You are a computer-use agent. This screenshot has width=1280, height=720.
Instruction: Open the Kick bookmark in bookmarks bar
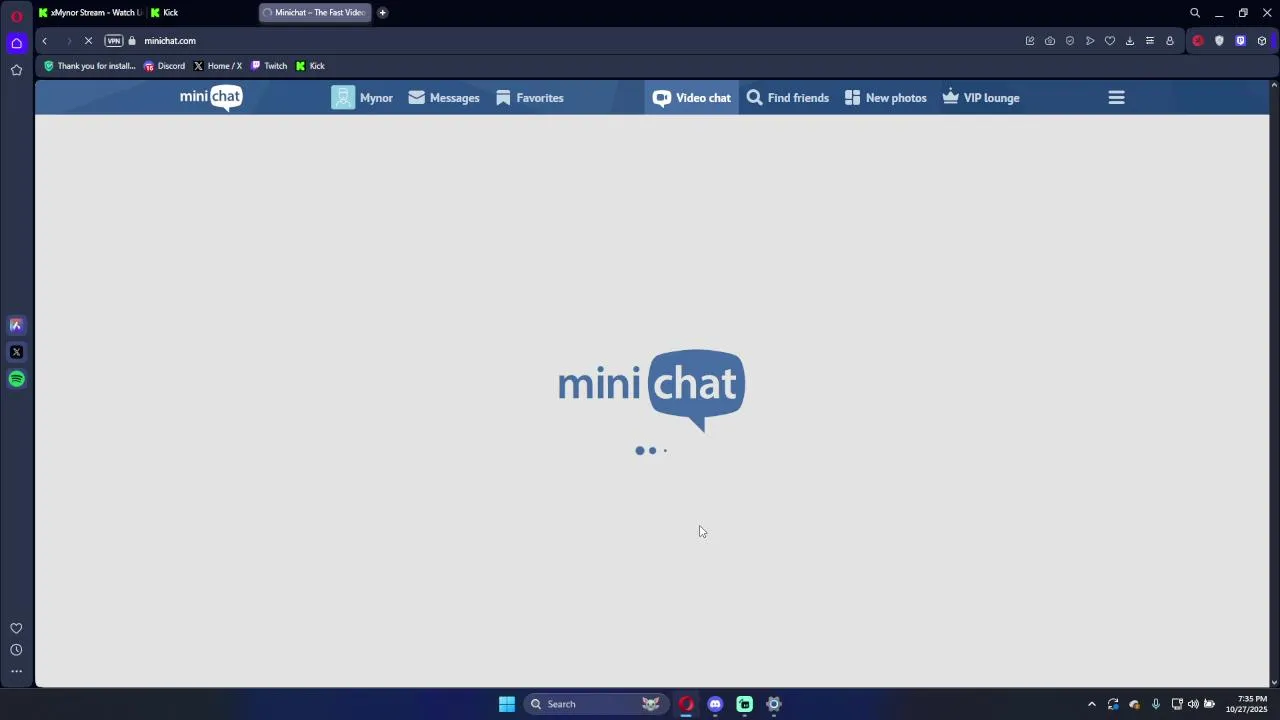(310, 66)
